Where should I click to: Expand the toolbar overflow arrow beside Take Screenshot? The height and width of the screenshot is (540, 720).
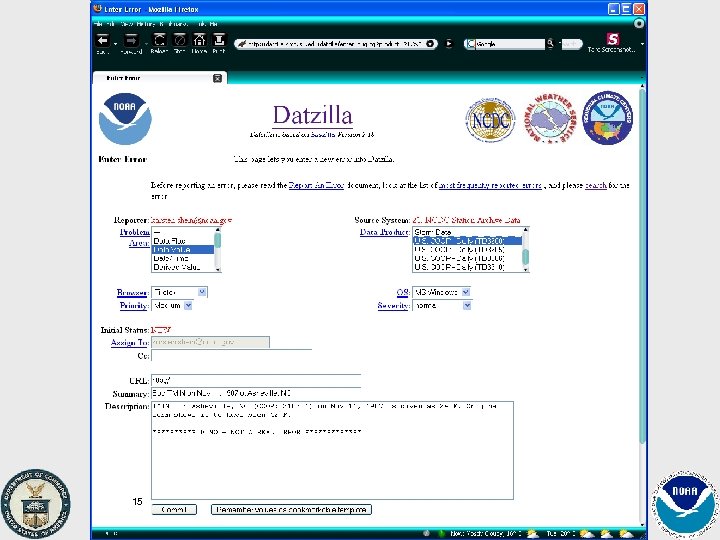tap(642, 44)
